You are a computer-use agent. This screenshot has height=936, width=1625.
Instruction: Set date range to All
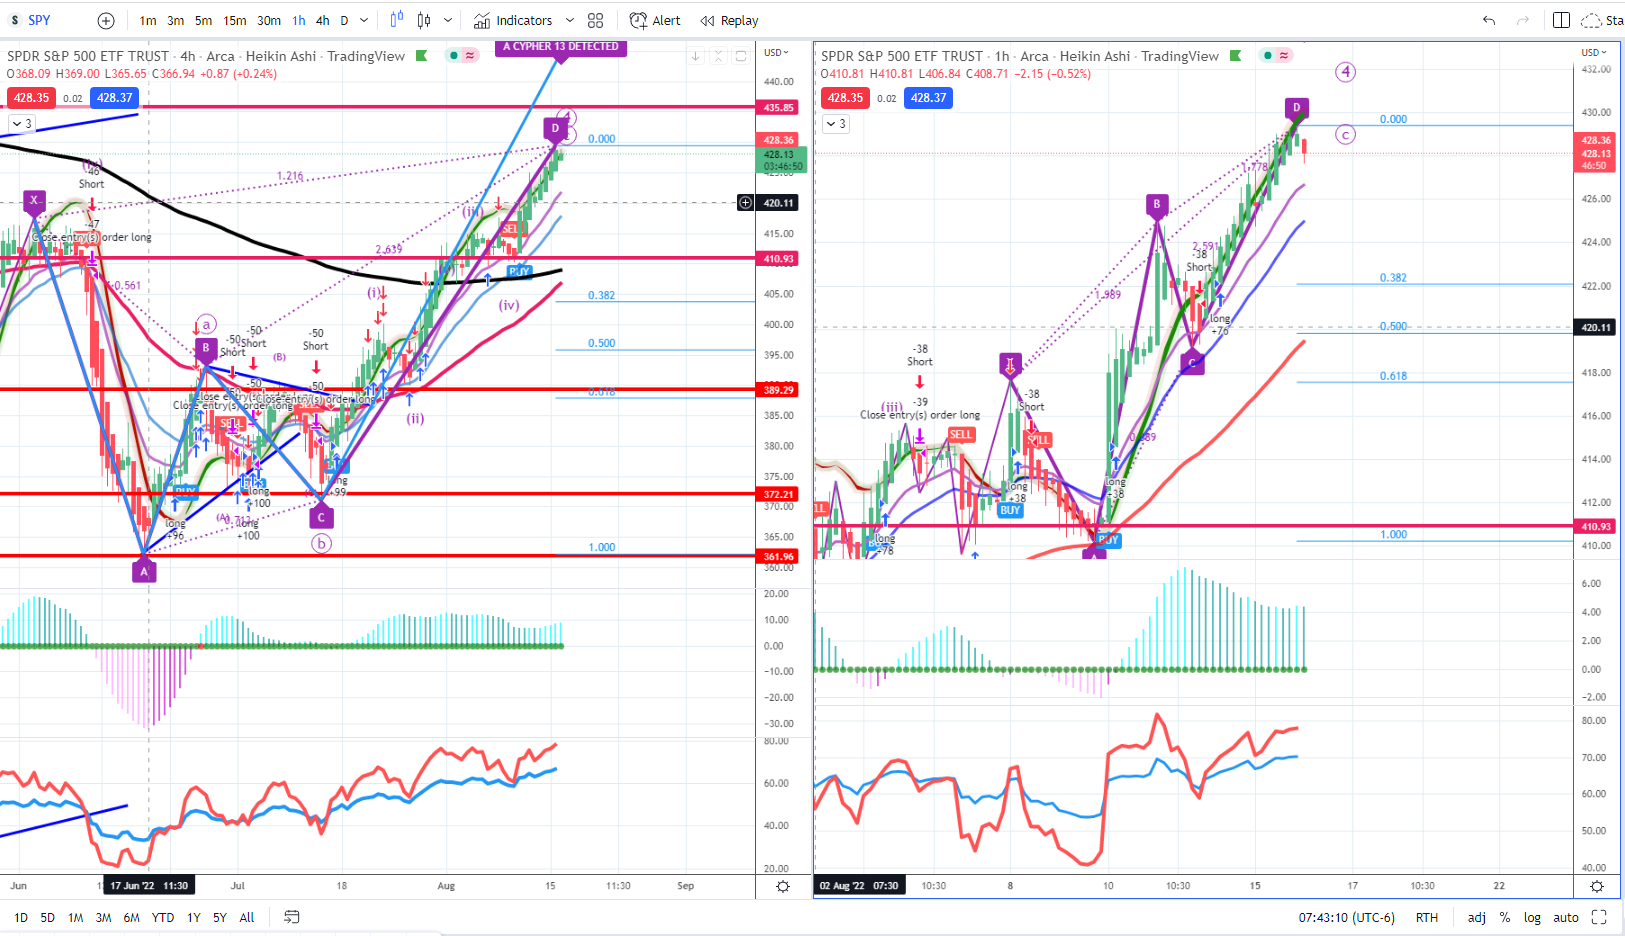tap(247, 917)
